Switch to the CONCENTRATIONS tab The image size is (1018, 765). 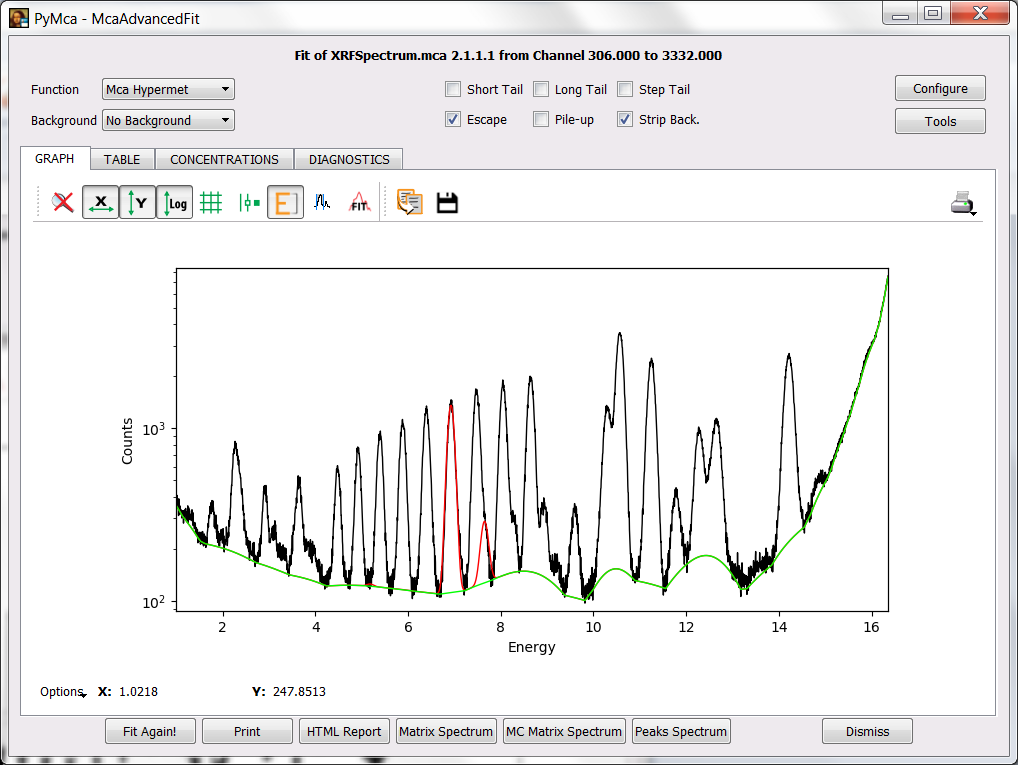click(x=224, y=159)
